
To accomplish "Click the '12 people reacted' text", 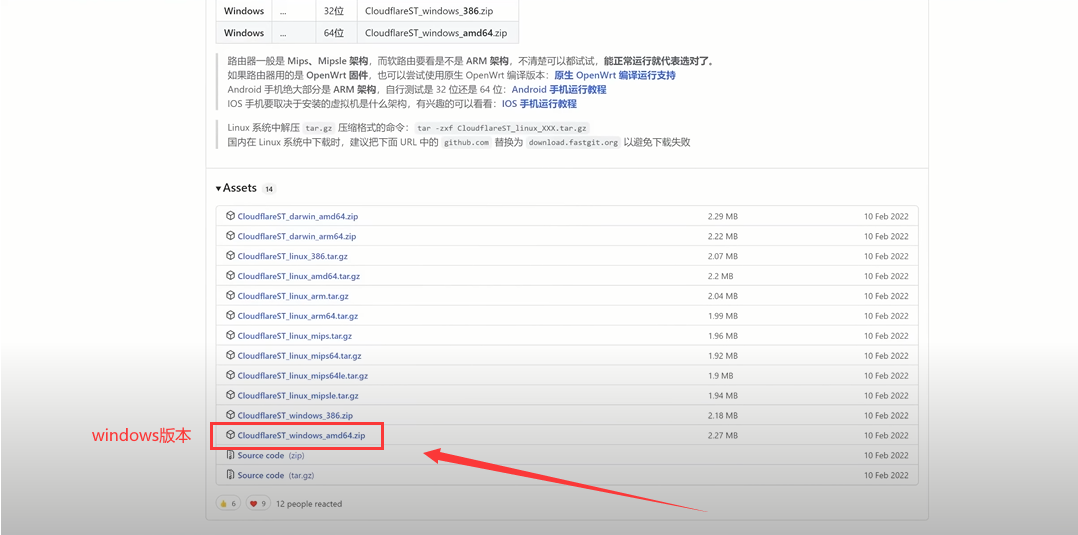I will (x=309, y=504).
